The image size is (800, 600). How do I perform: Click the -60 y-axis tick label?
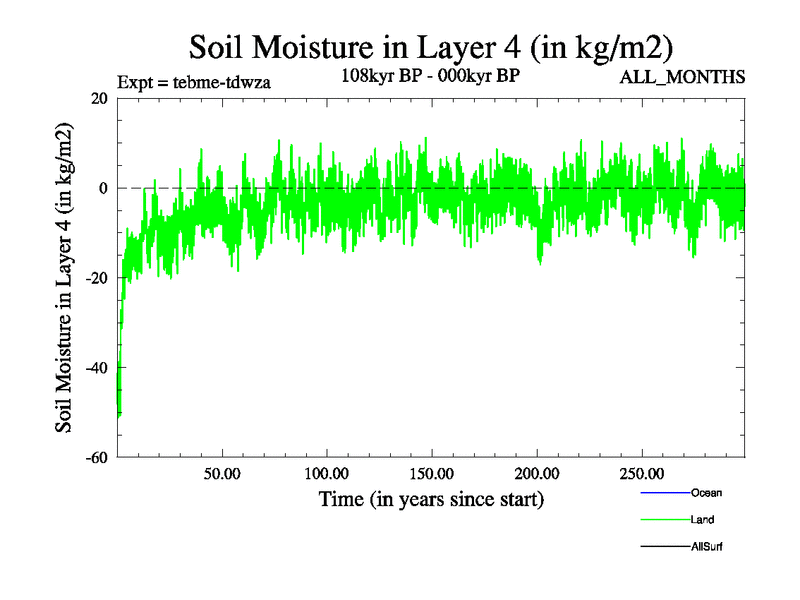tap(98, 458)
